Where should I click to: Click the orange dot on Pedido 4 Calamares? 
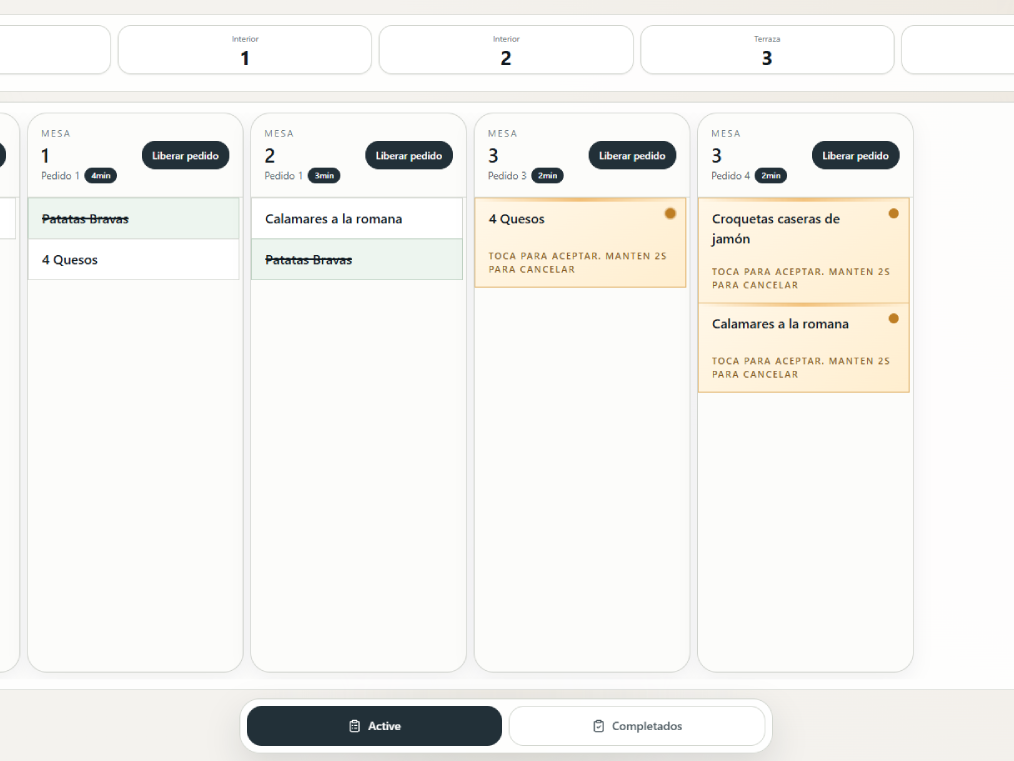tap(893, 318)
